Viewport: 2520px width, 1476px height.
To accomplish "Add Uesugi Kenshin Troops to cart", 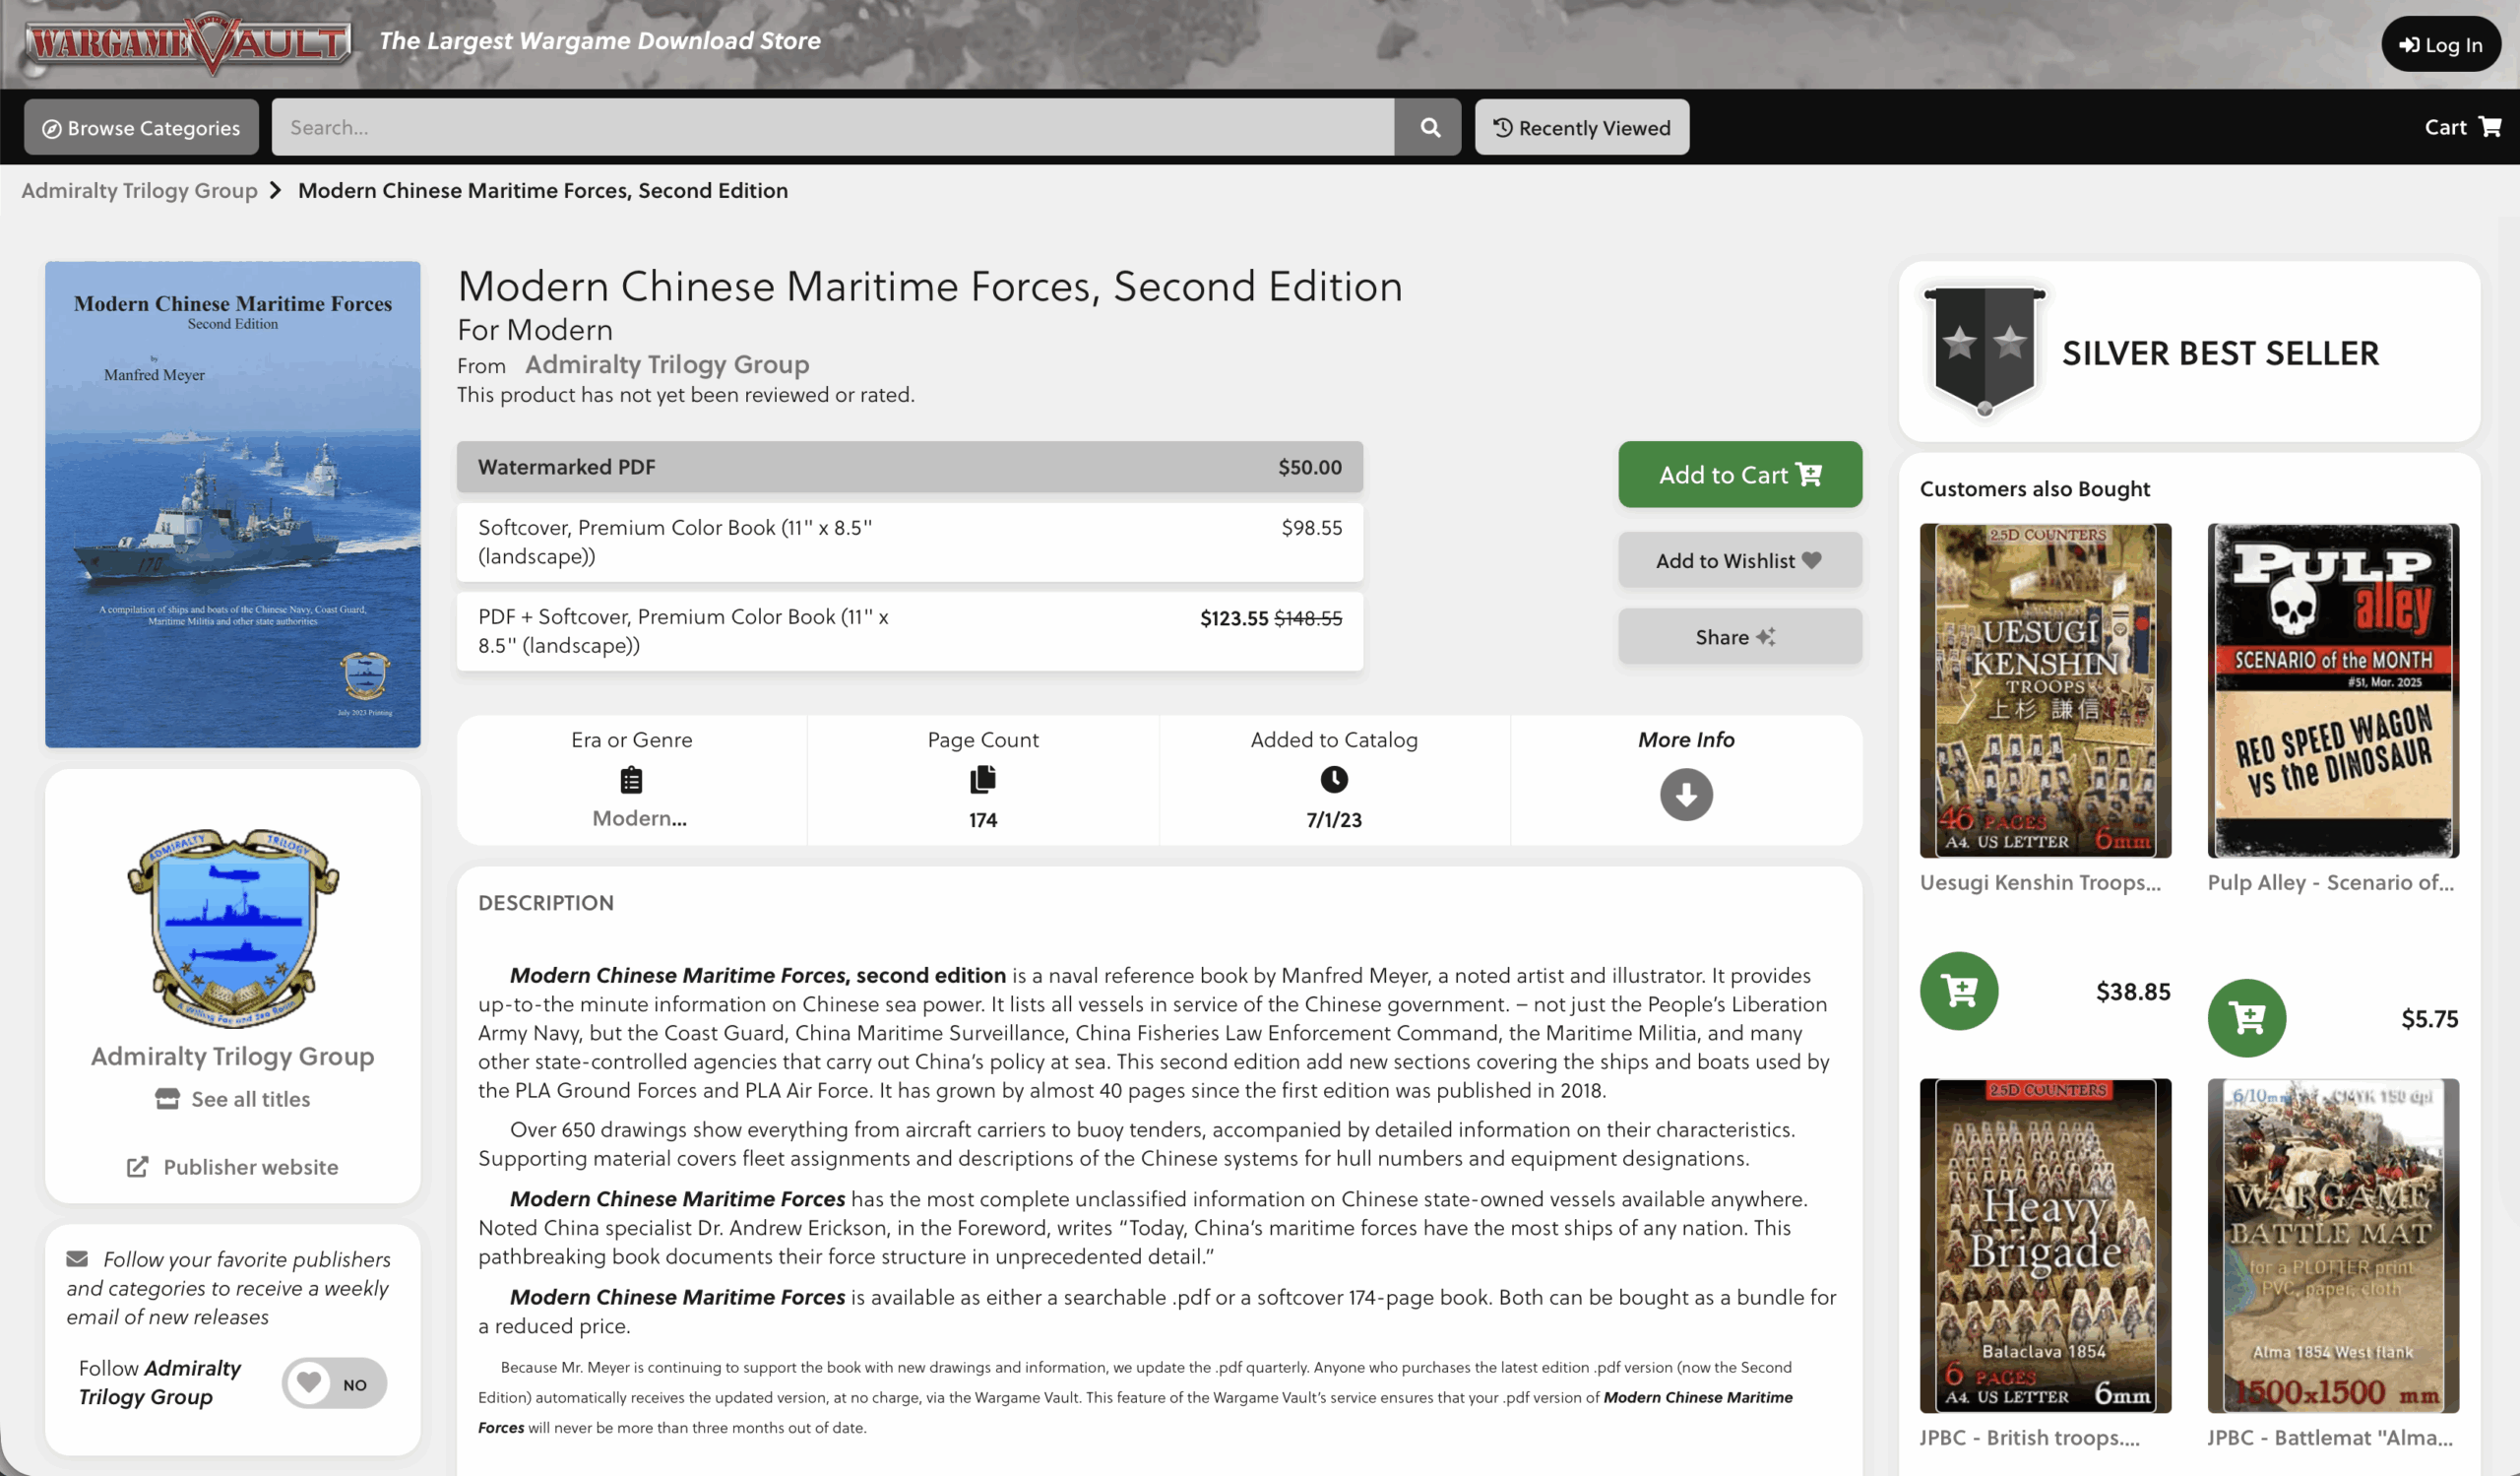I will [1958, 991].
